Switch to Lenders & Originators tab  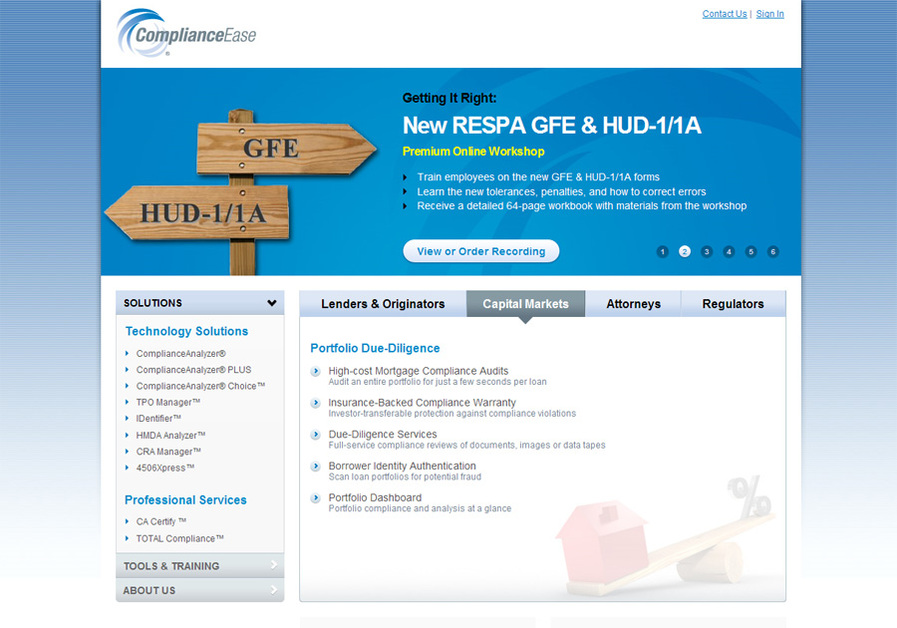coord(383,304)
